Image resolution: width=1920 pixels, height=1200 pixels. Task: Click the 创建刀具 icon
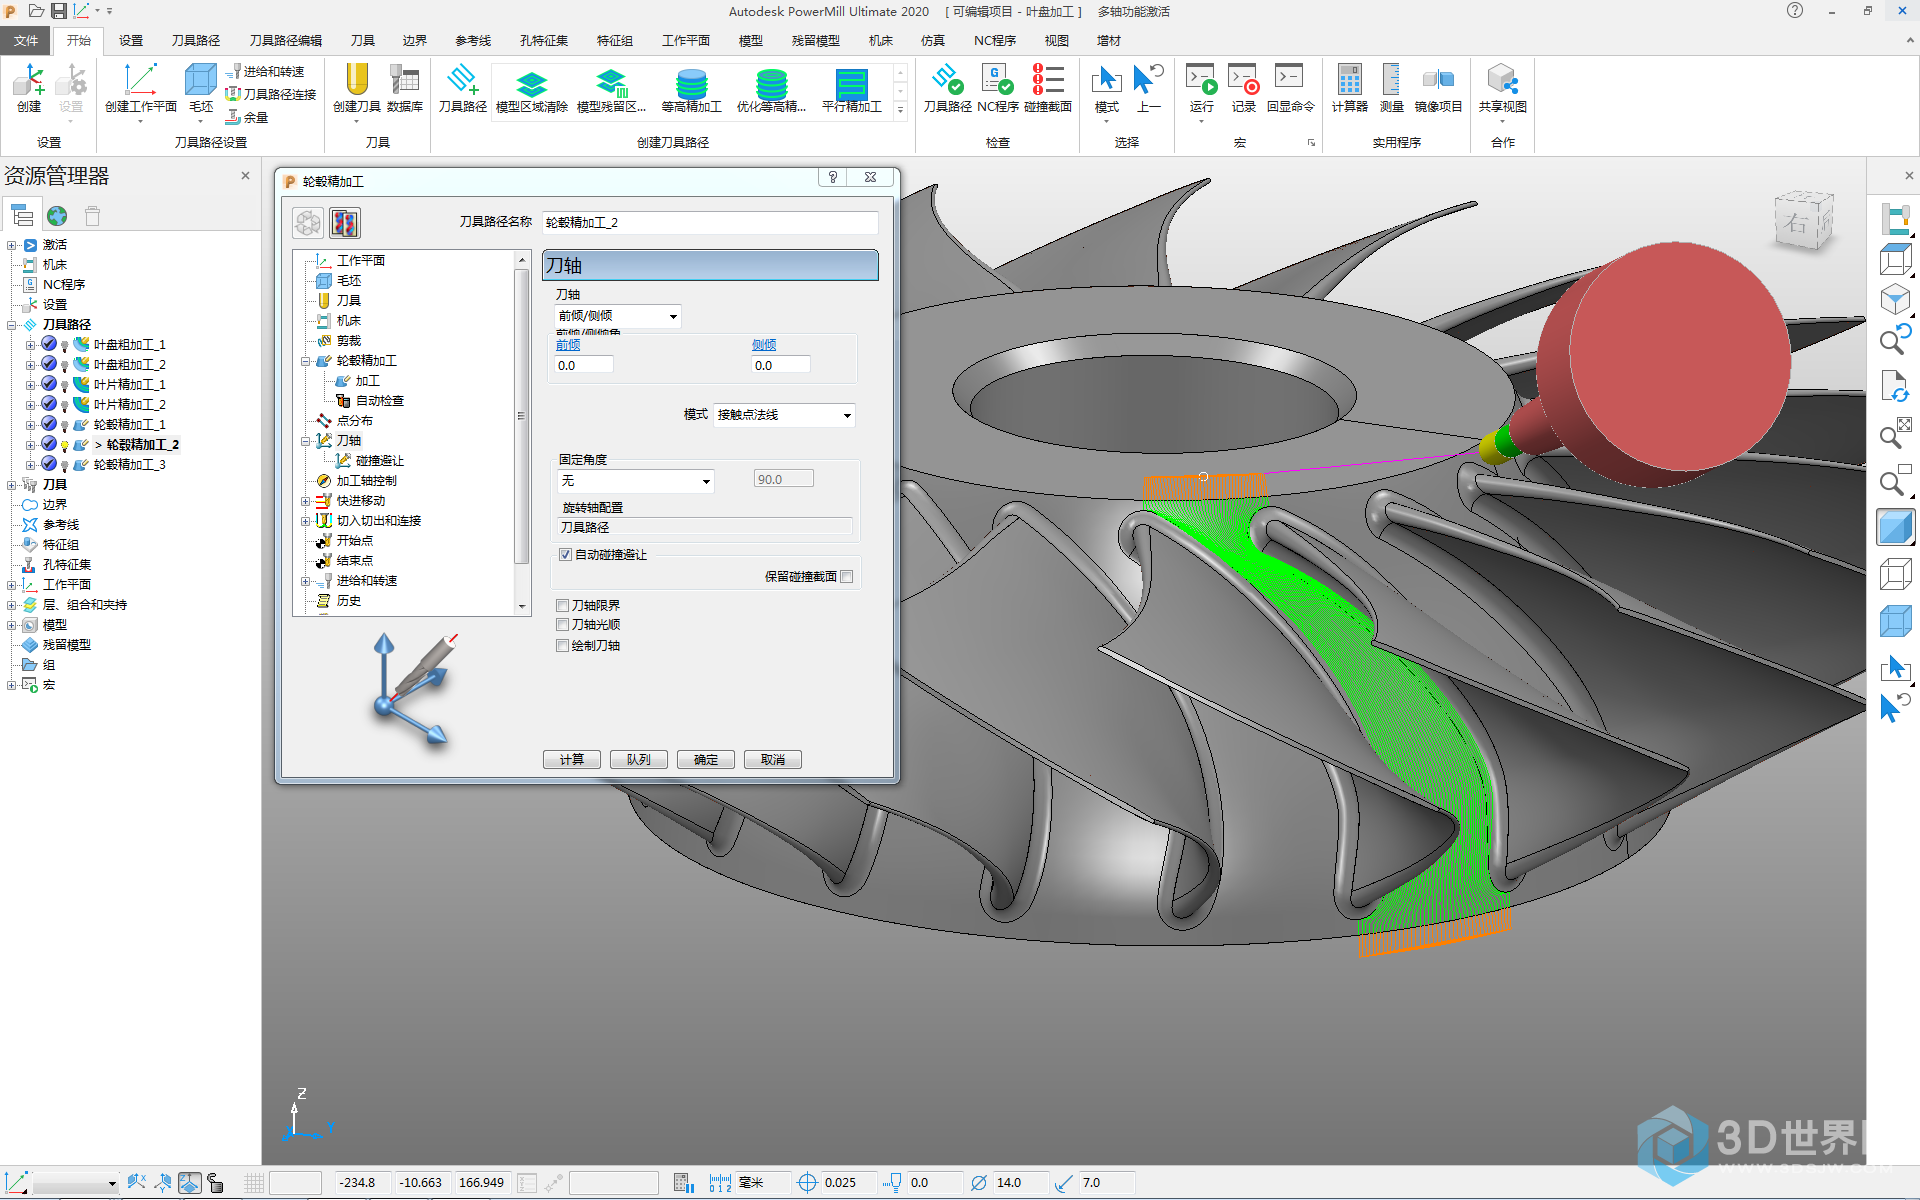tap(356, 88)
